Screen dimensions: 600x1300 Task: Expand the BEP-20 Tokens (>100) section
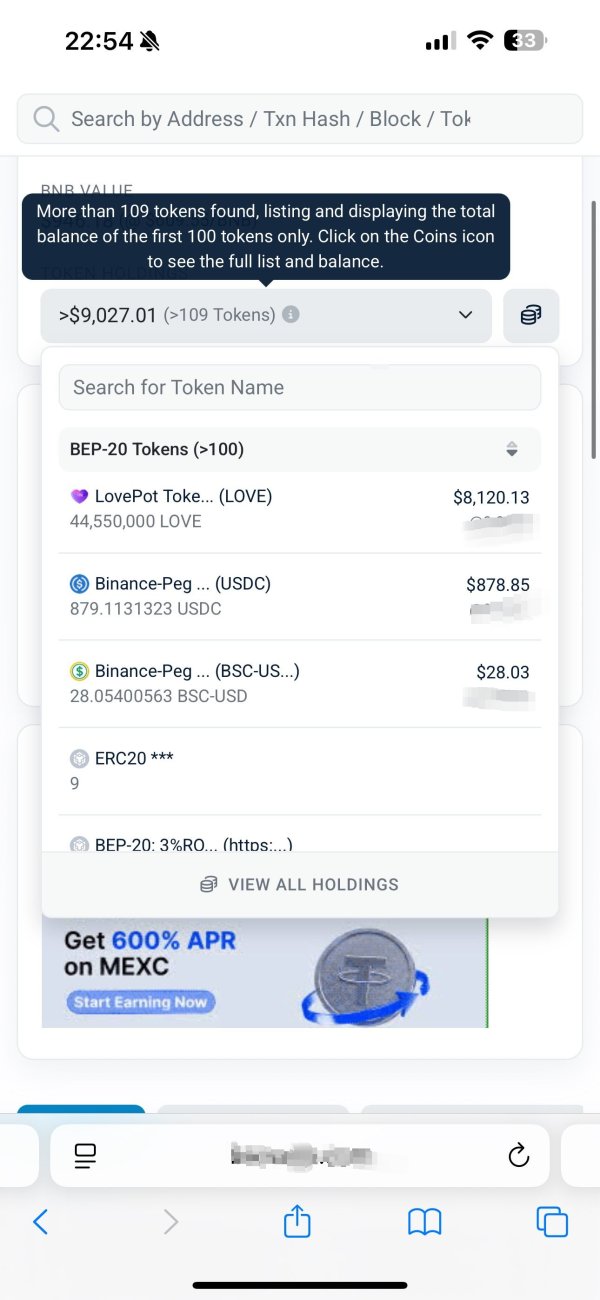coord(157,450)
